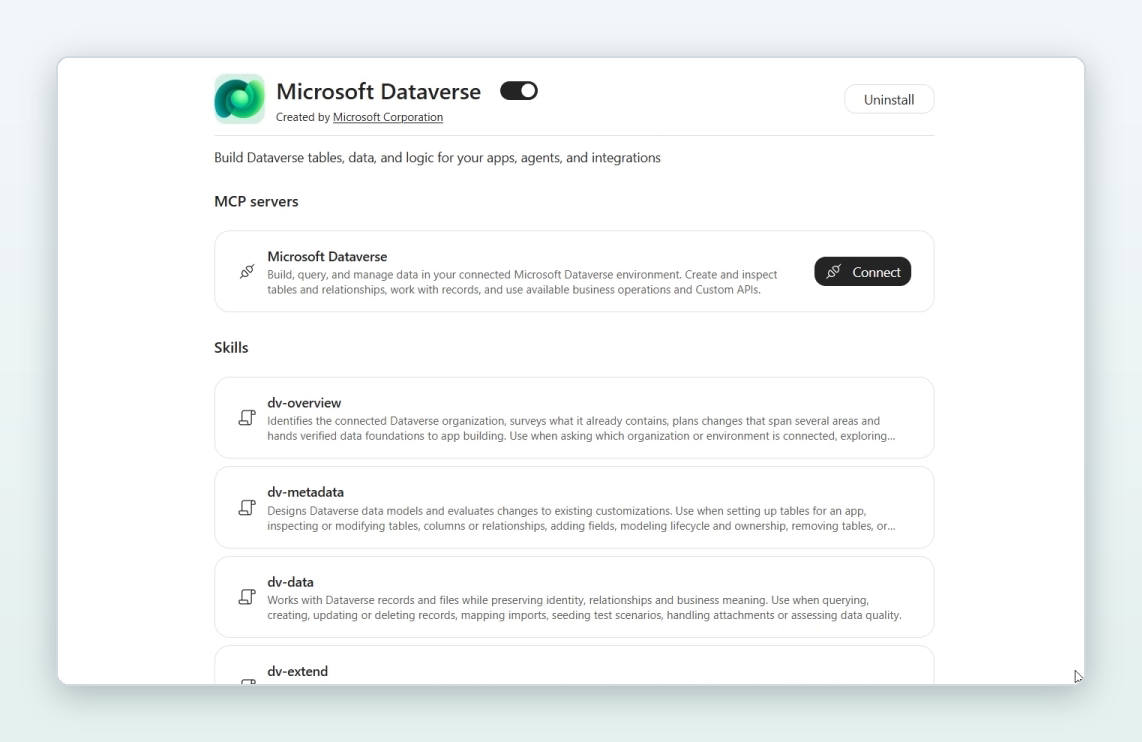Open the dv-extend skill title
The image size is (1142, 742).
click(297, 671)
